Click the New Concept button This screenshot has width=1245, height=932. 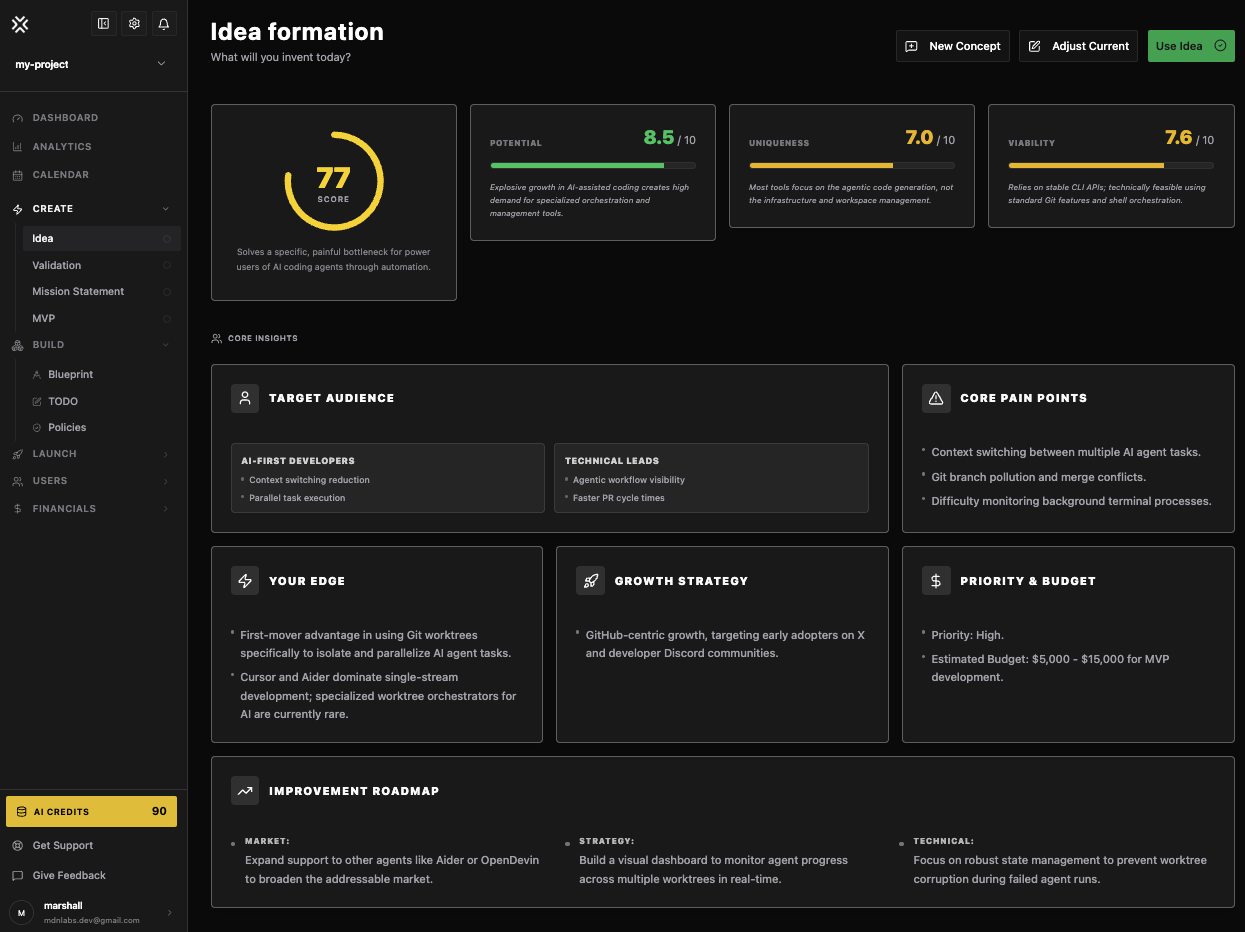(x=952, y=46)
